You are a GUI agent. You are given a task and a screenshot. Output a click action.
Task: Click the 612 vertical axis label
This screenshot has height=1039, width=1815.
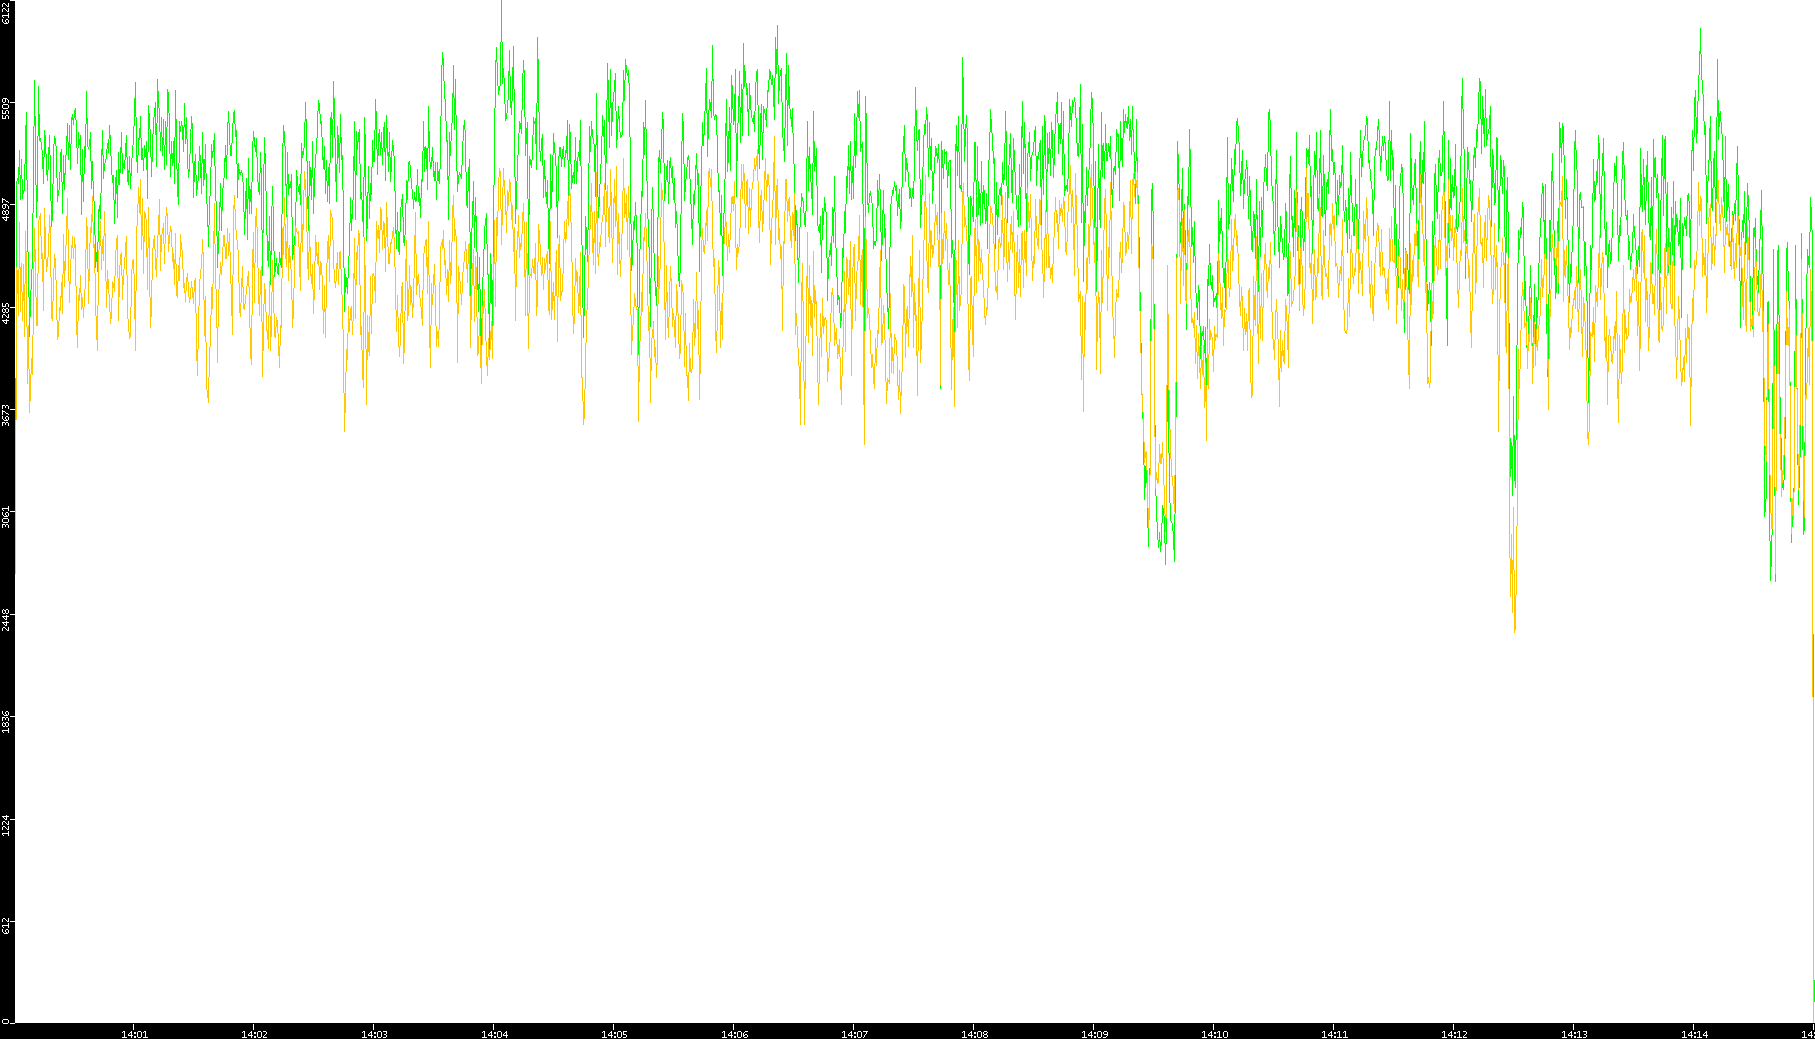[7, 925]
